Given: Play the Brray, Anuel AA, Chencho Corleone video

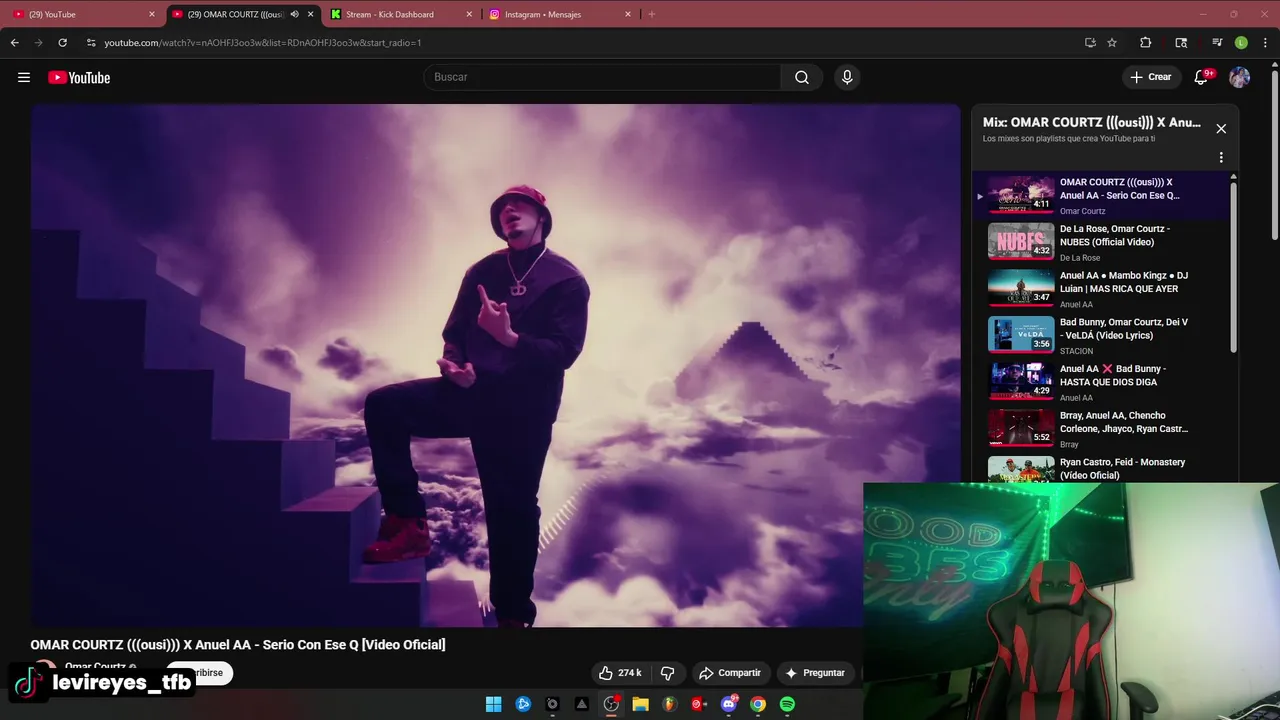Looking at the screenshot, I should [1100, 429].
